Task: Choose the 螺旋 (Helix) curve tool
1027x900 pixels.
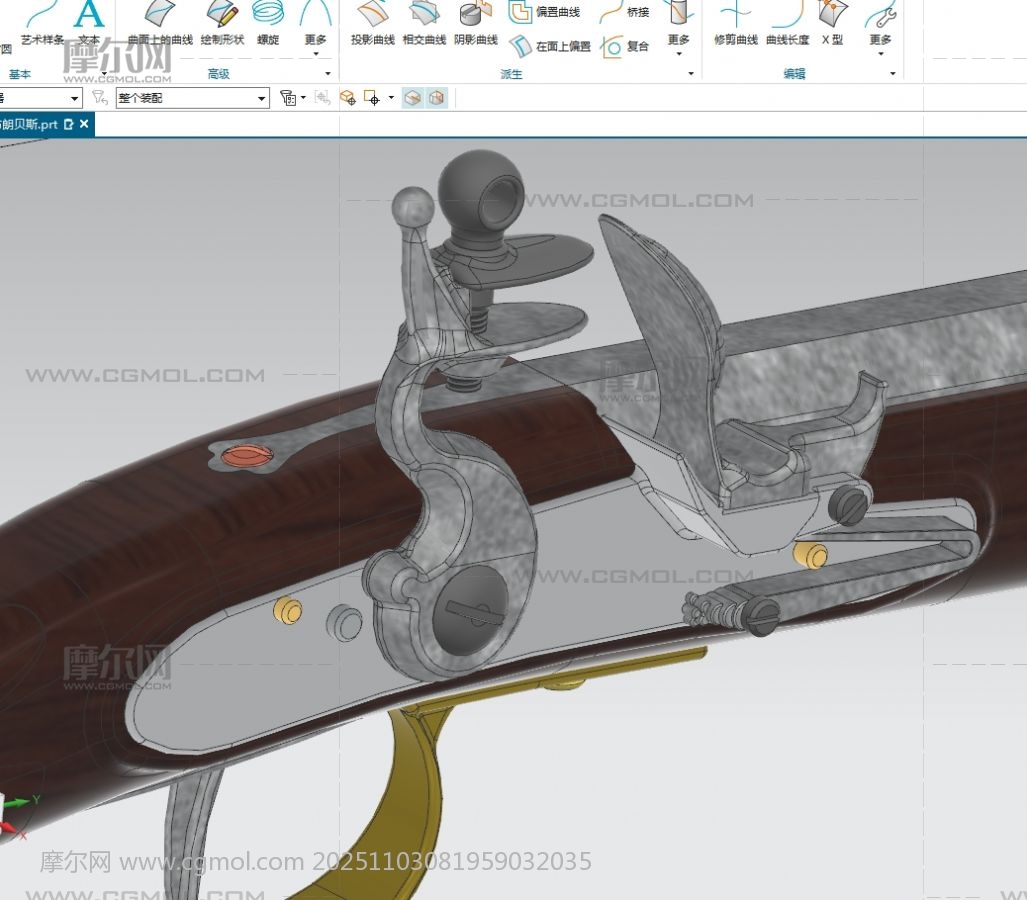Action: pos(267,25)
